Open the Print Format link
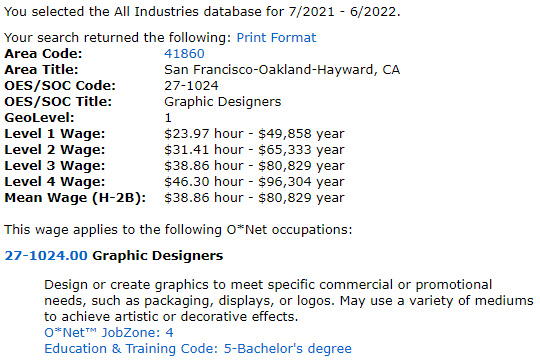 (x=276, y=38)
